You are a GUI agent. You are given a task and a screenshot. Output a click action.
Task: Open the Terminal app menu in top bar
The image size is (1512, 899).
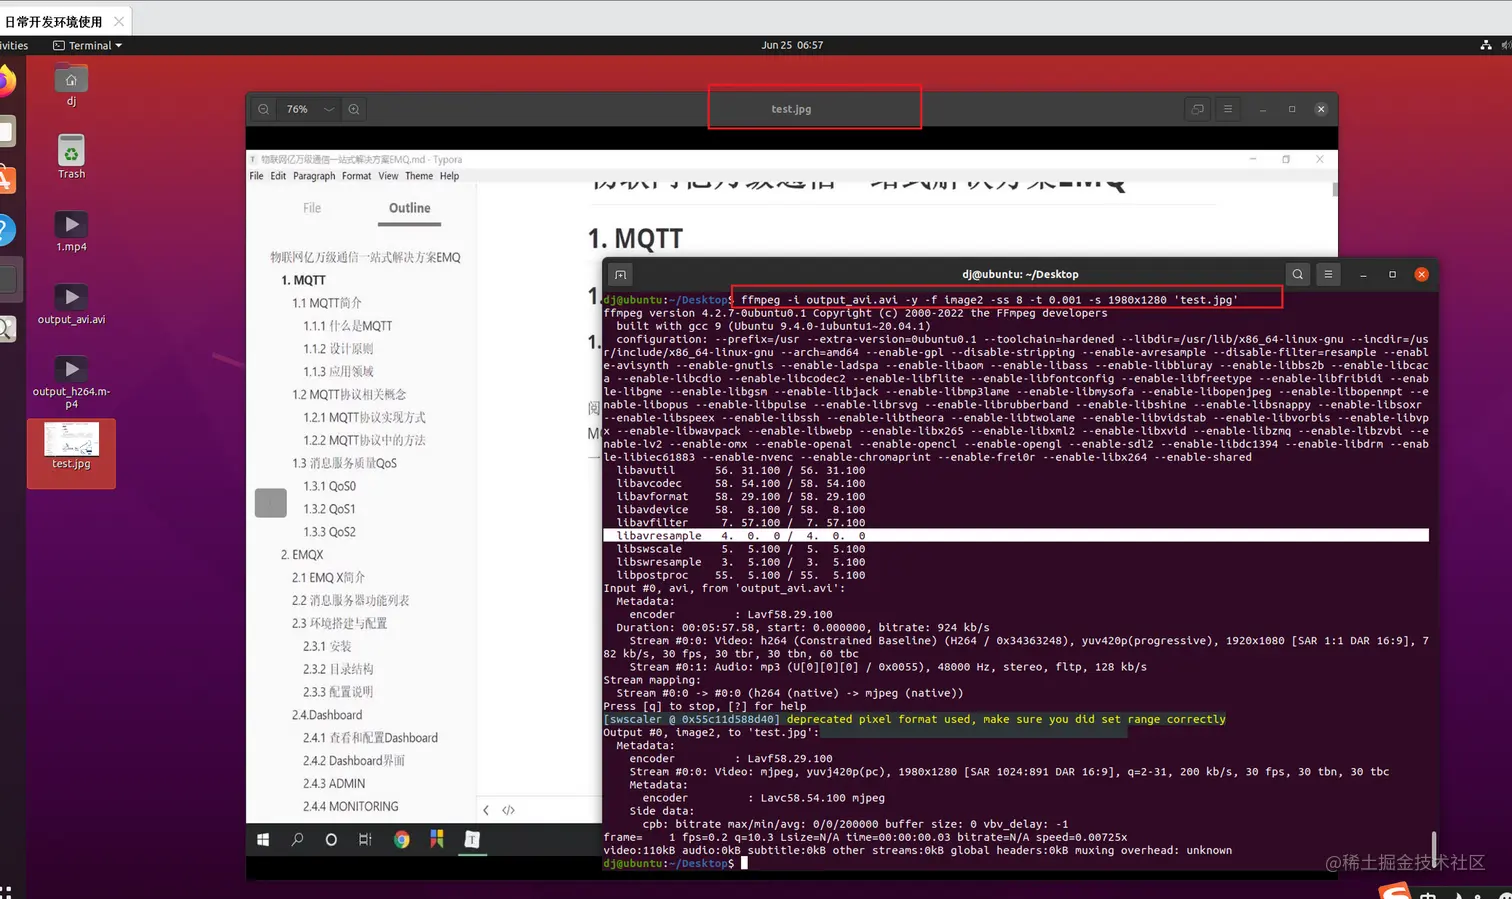pyautogui.click(x=87, y=45)
